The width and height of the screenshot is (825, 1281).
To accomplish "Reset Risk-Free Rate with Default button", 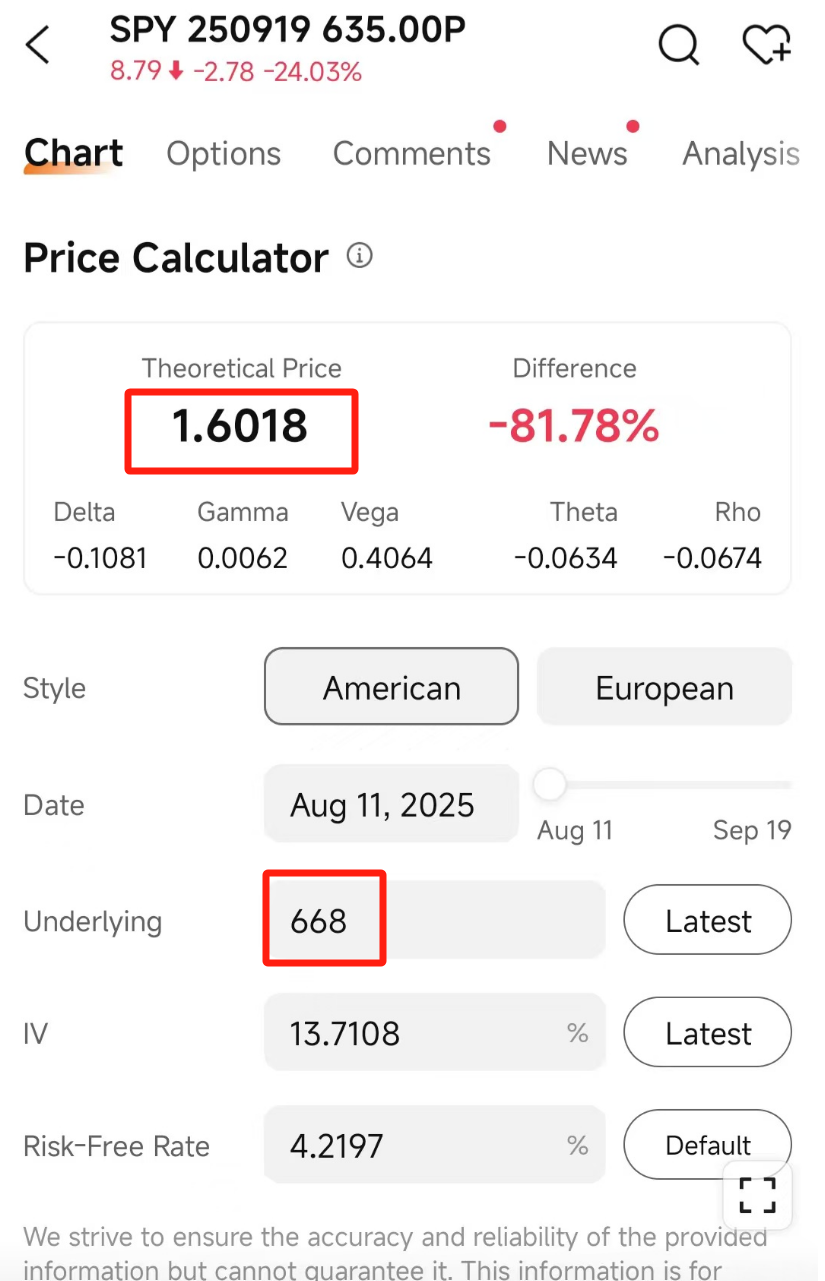I will click(x=708, y=1144).
